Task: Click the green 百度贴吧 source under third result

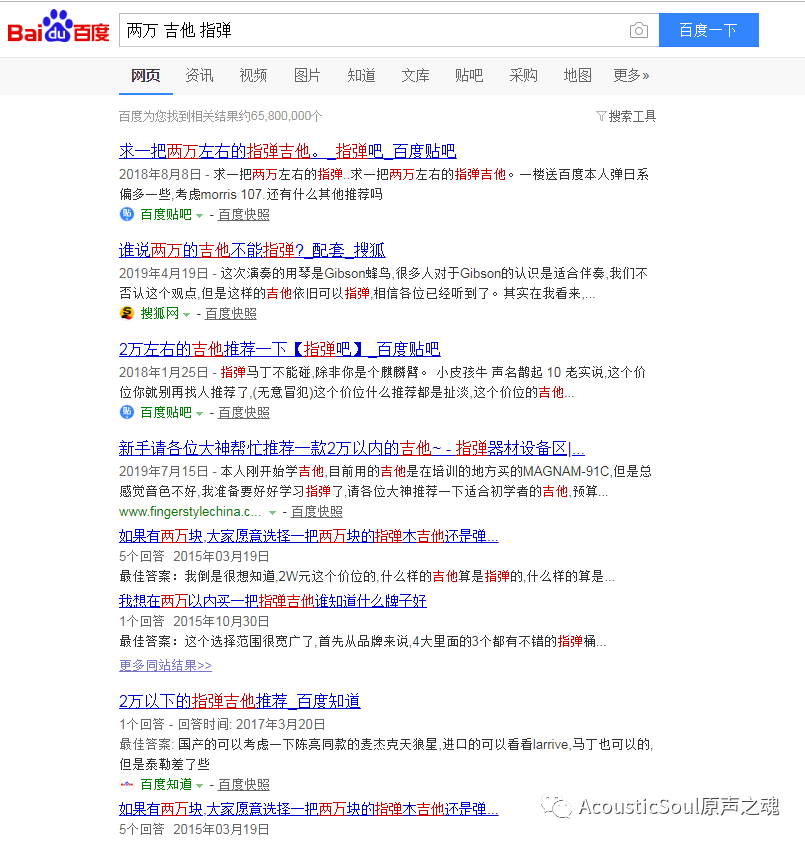Action: (166, 412)
